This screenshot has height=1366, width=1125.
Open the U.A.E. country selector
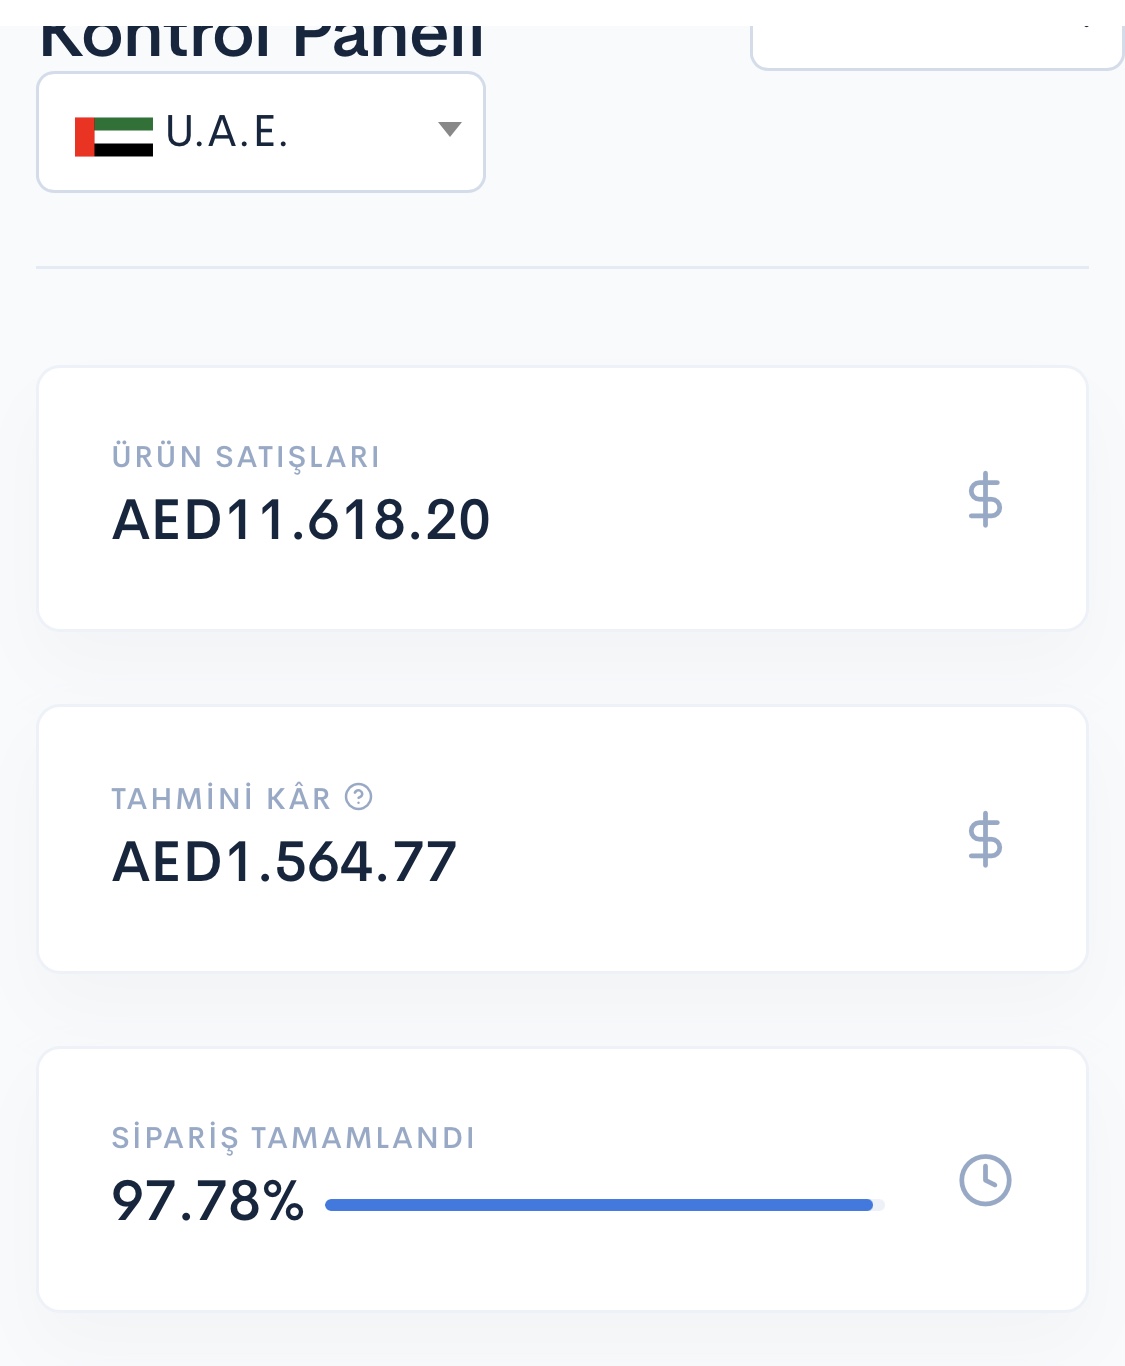[x=261, y=132]
